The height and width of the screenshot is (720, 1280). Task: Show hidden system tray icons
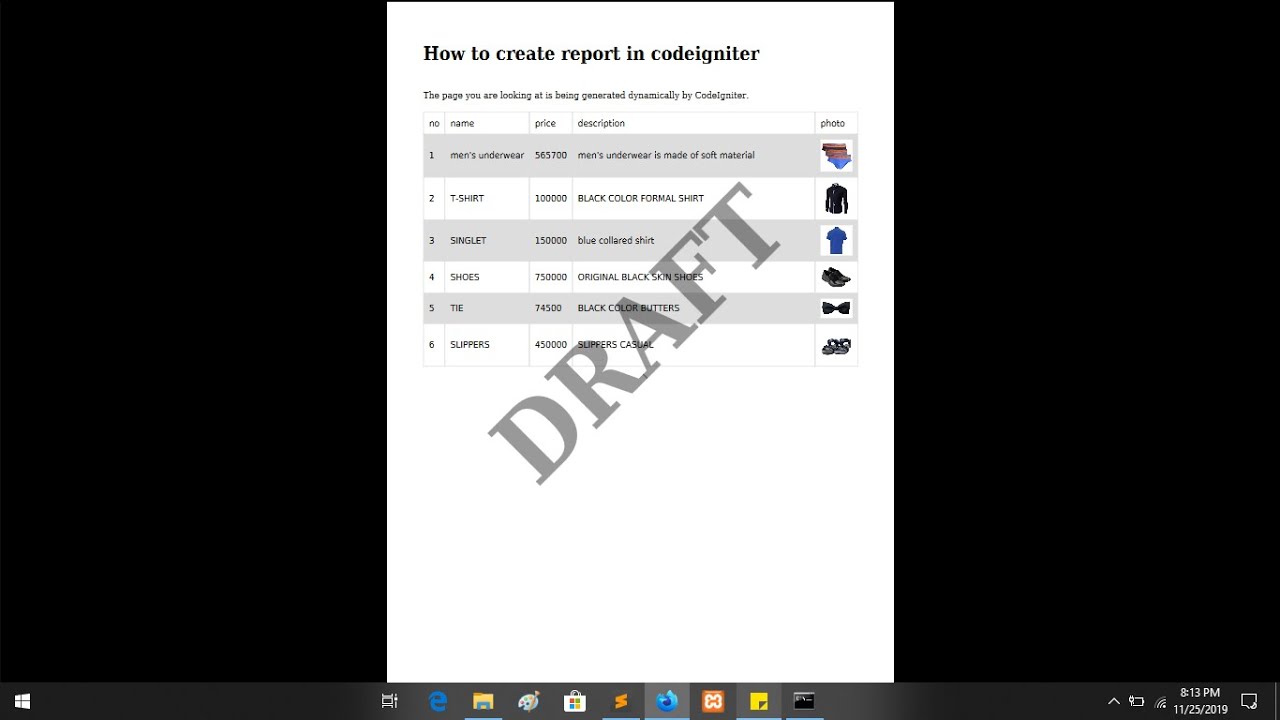[1114, 701]
